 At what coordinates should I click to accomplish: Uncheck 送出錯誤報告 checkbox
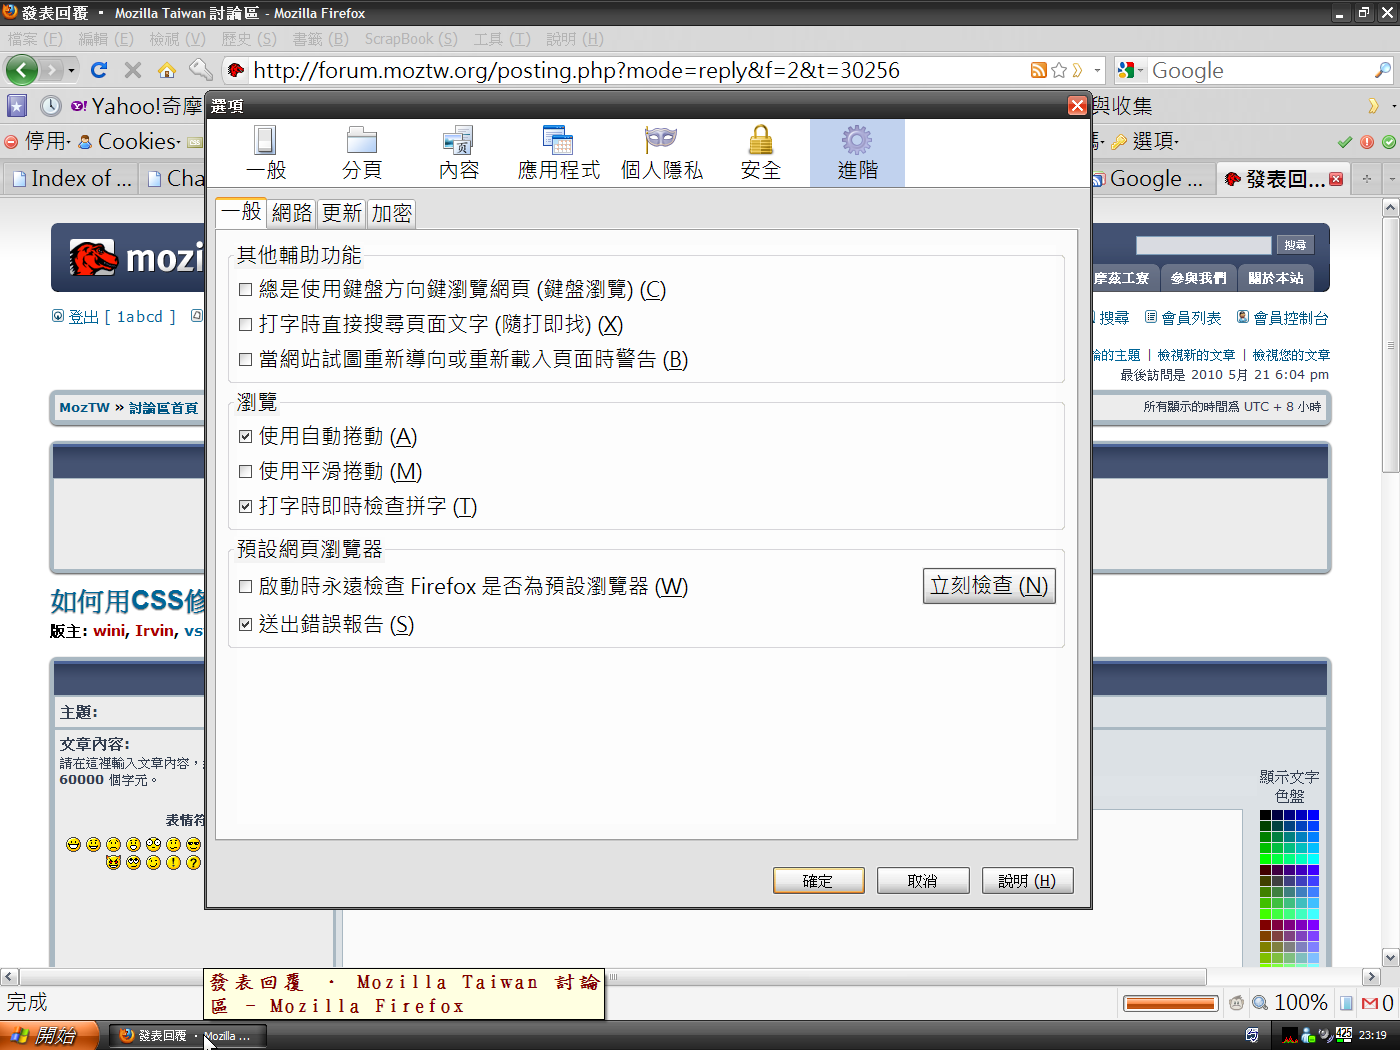(x=246, y=625)
